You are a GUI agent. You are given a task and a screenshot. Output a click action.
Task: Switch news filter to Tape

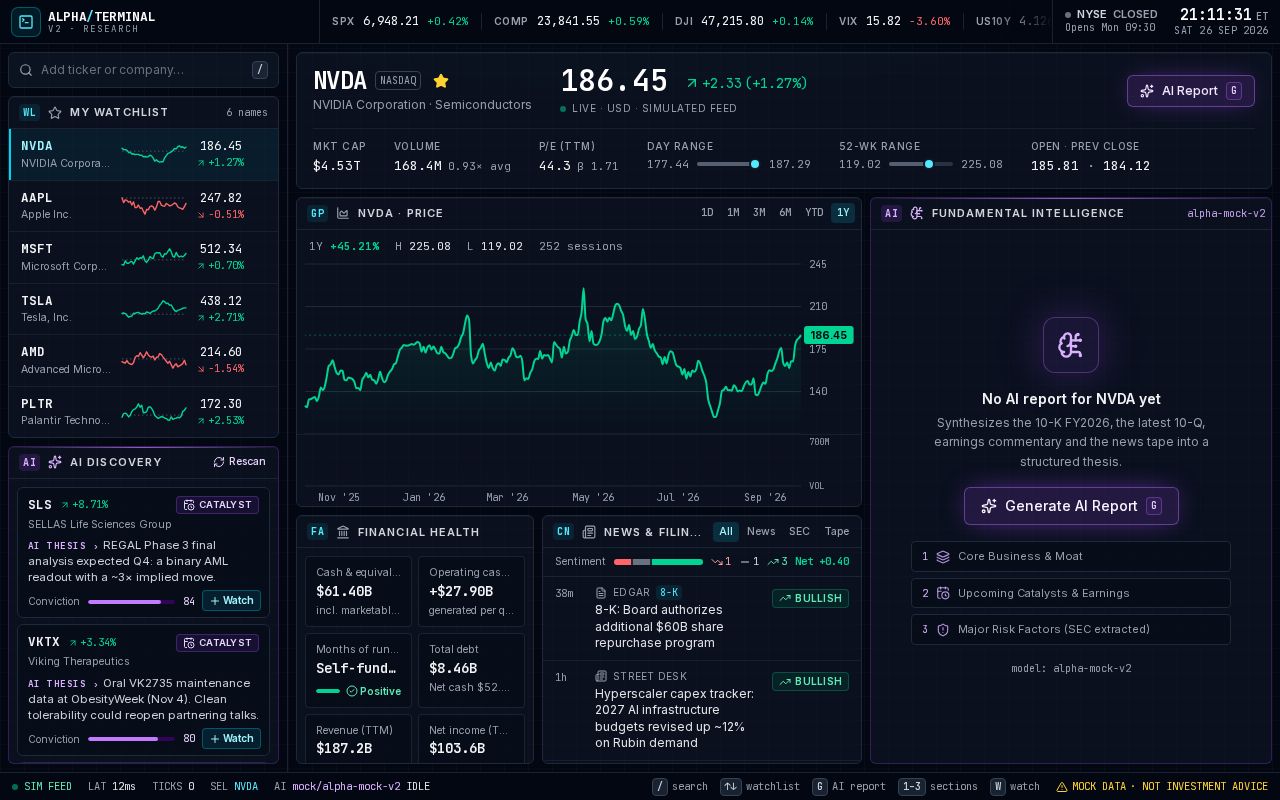(x=837, y=532)
